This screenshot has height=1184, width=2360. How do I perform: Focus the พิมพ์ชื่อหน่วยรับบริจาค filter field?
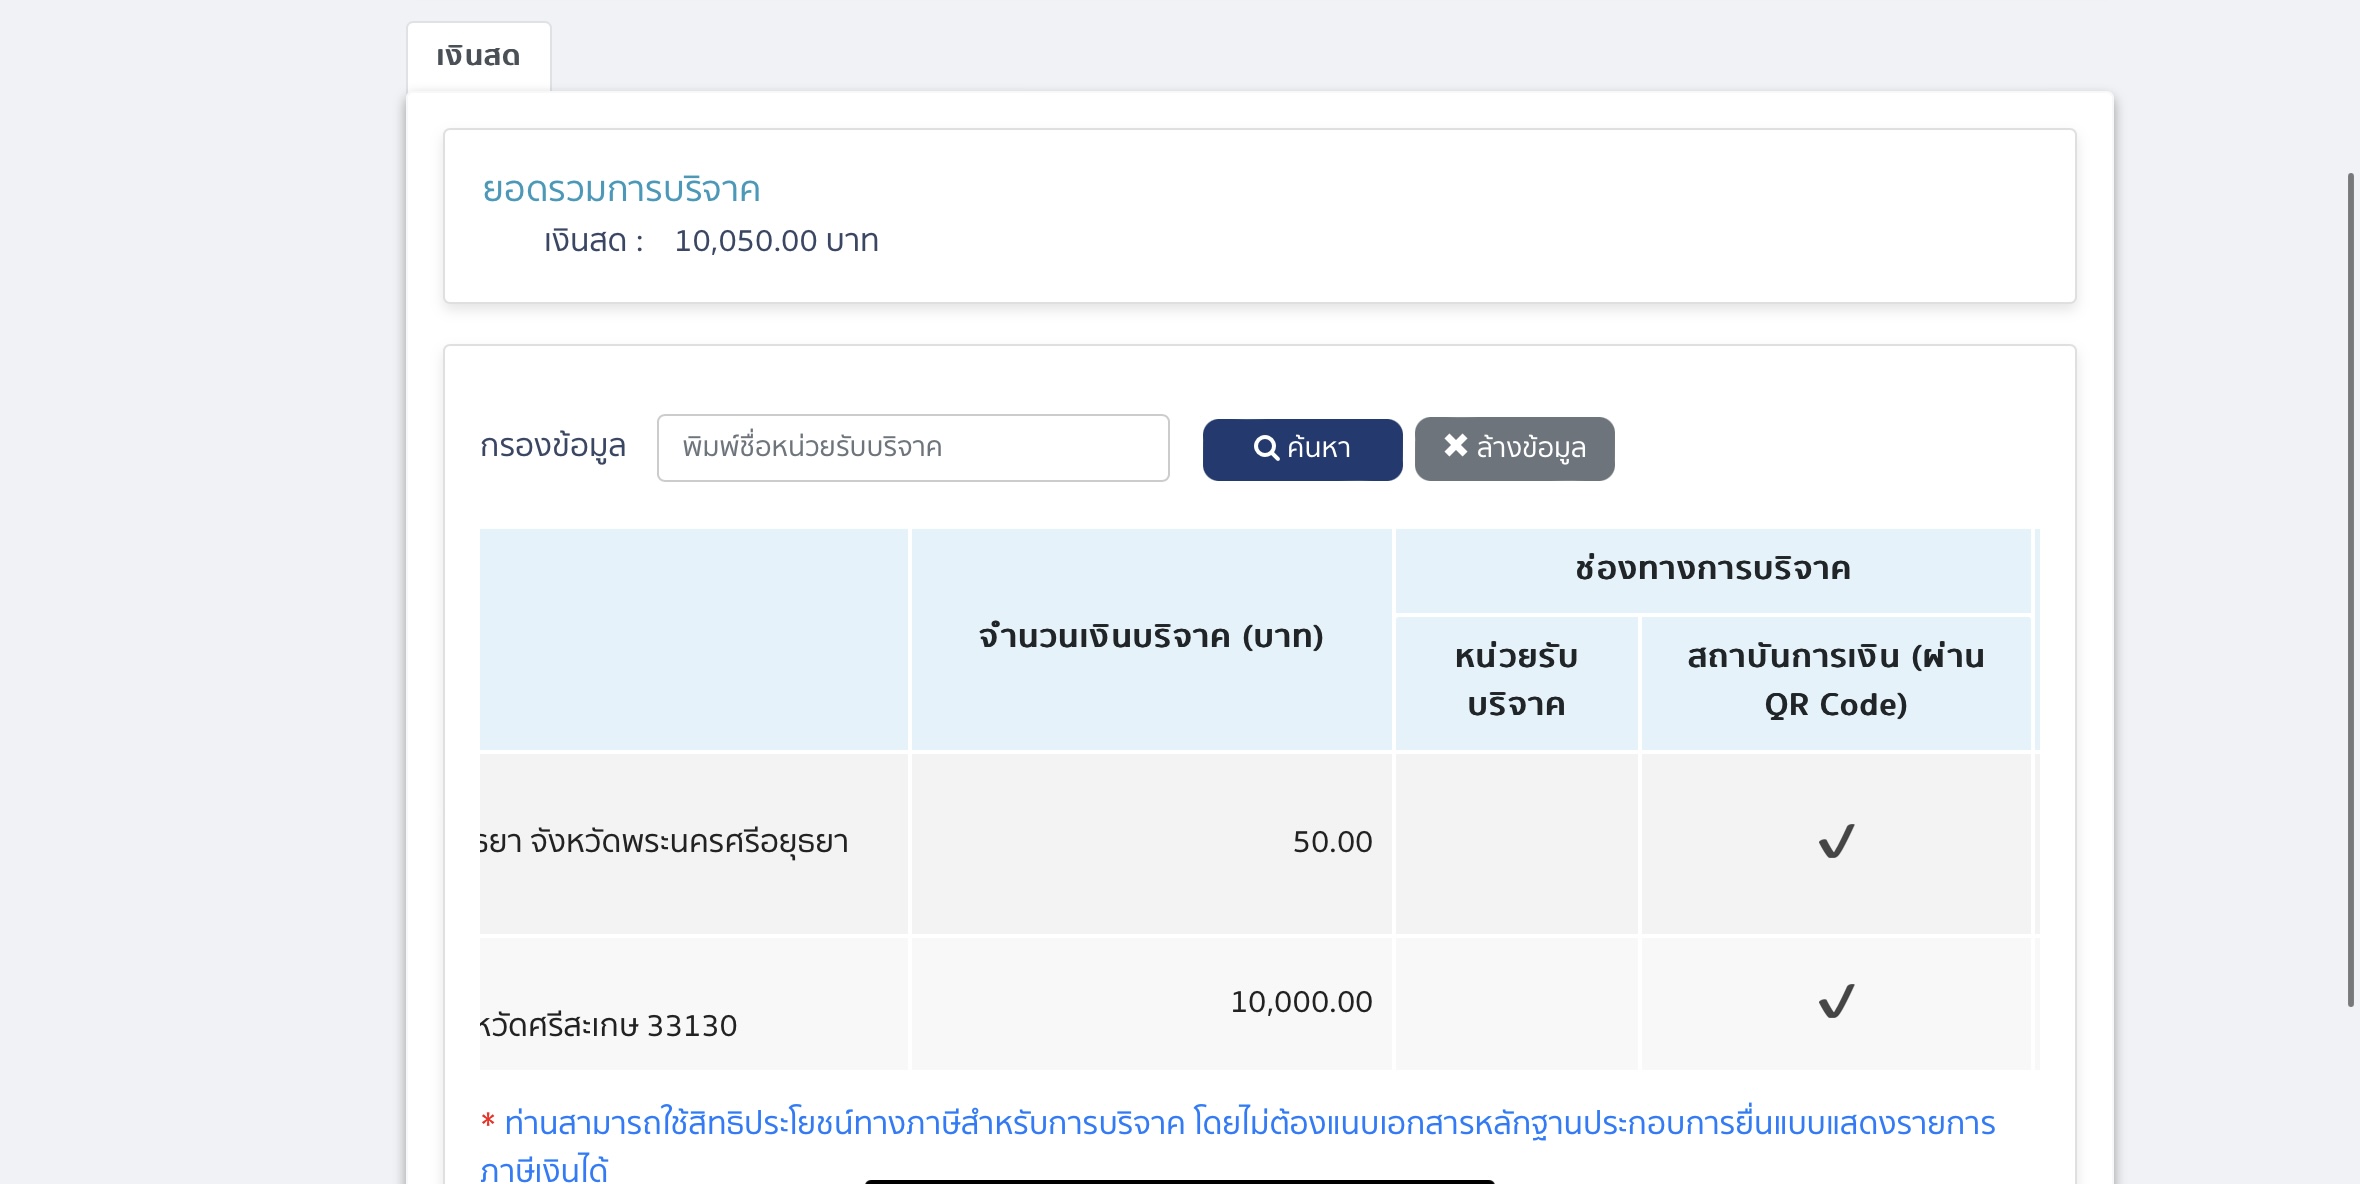[912, 448]
